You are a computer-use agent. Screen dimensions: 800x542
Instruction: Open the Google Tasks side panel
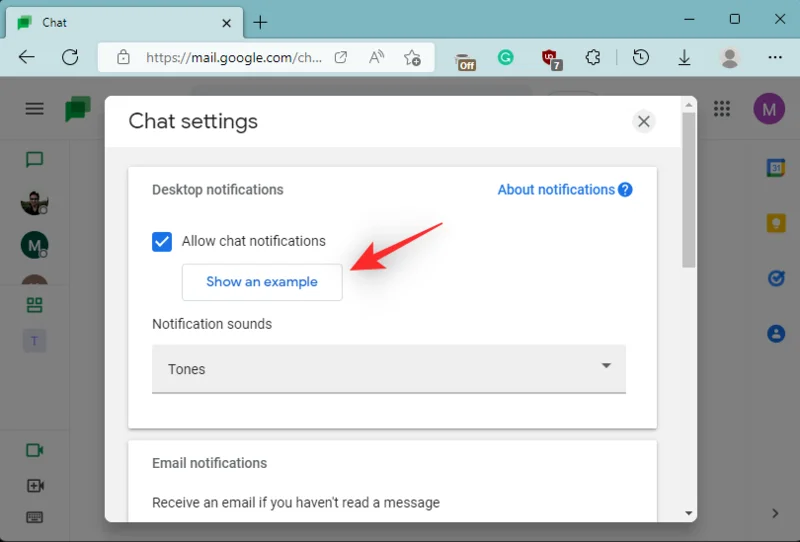(x=776, y=278)
